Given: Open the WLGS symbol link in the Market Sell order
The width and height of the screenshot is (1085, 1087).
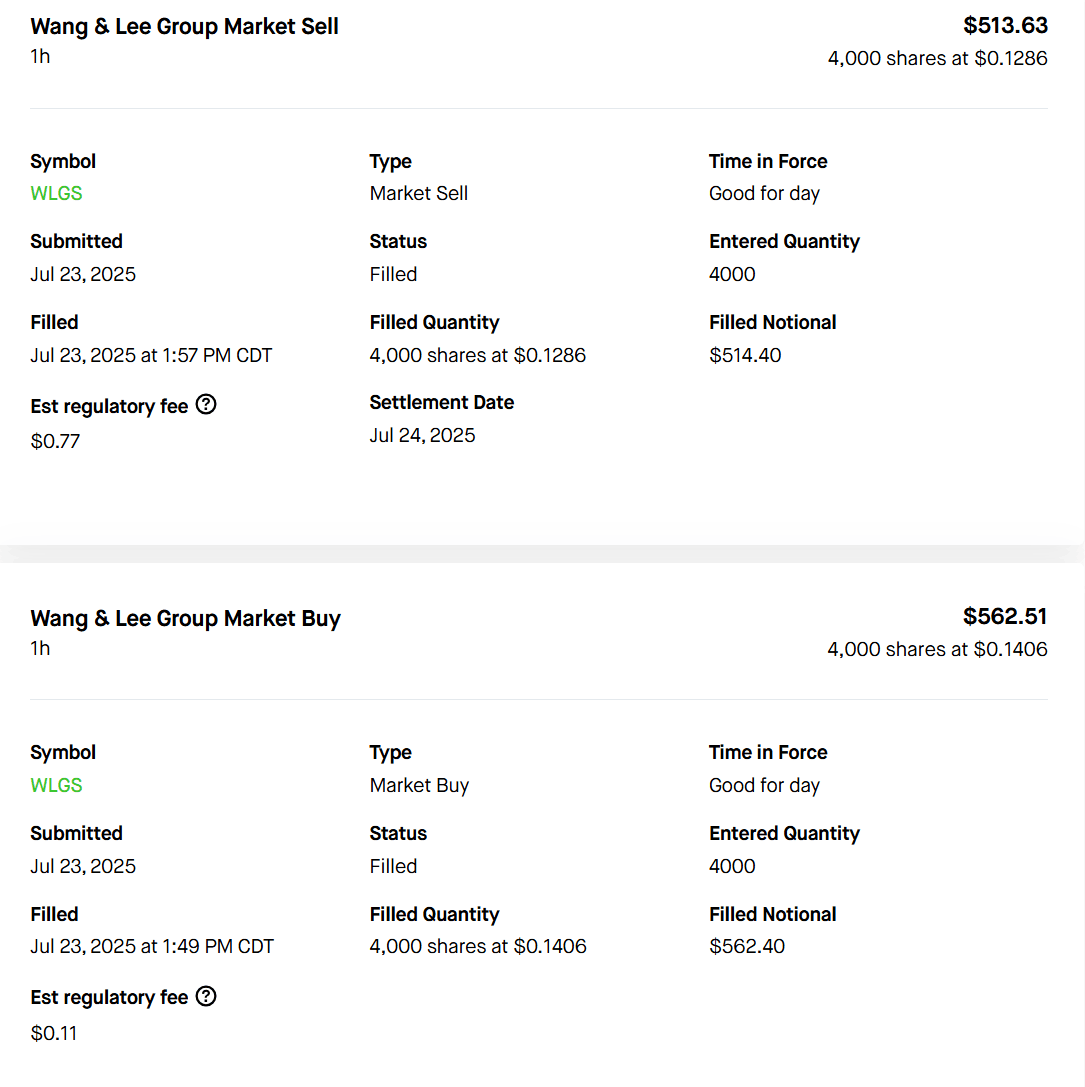Looking at the screenshot, I should 56,193.
